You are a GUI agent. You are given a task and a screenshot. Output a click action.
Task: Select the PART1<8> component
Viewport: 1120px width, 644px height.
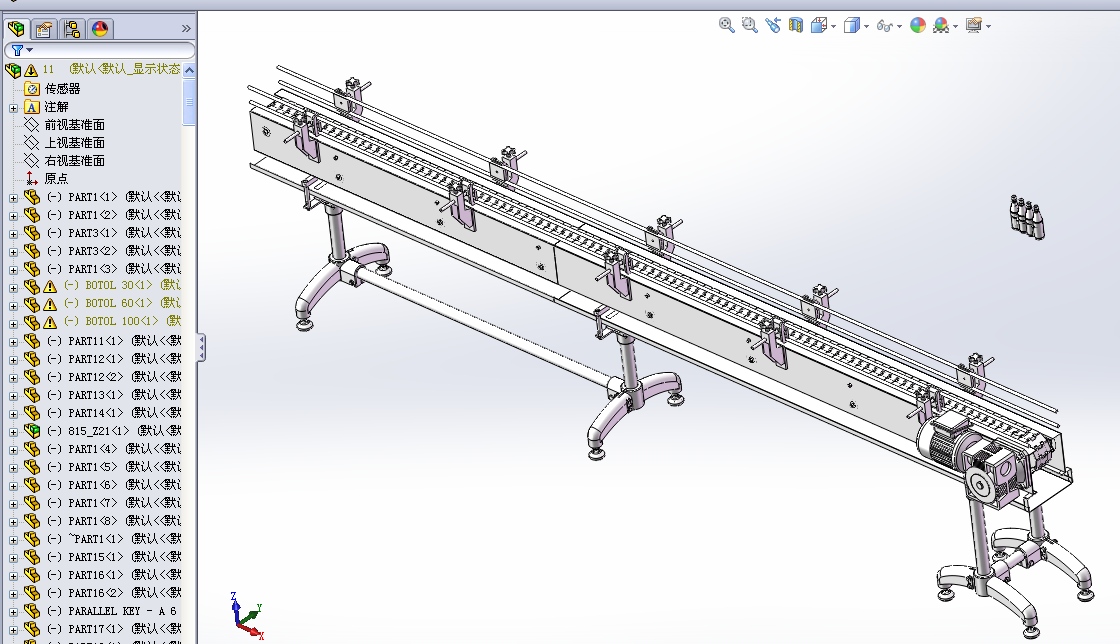pos(114,520)
